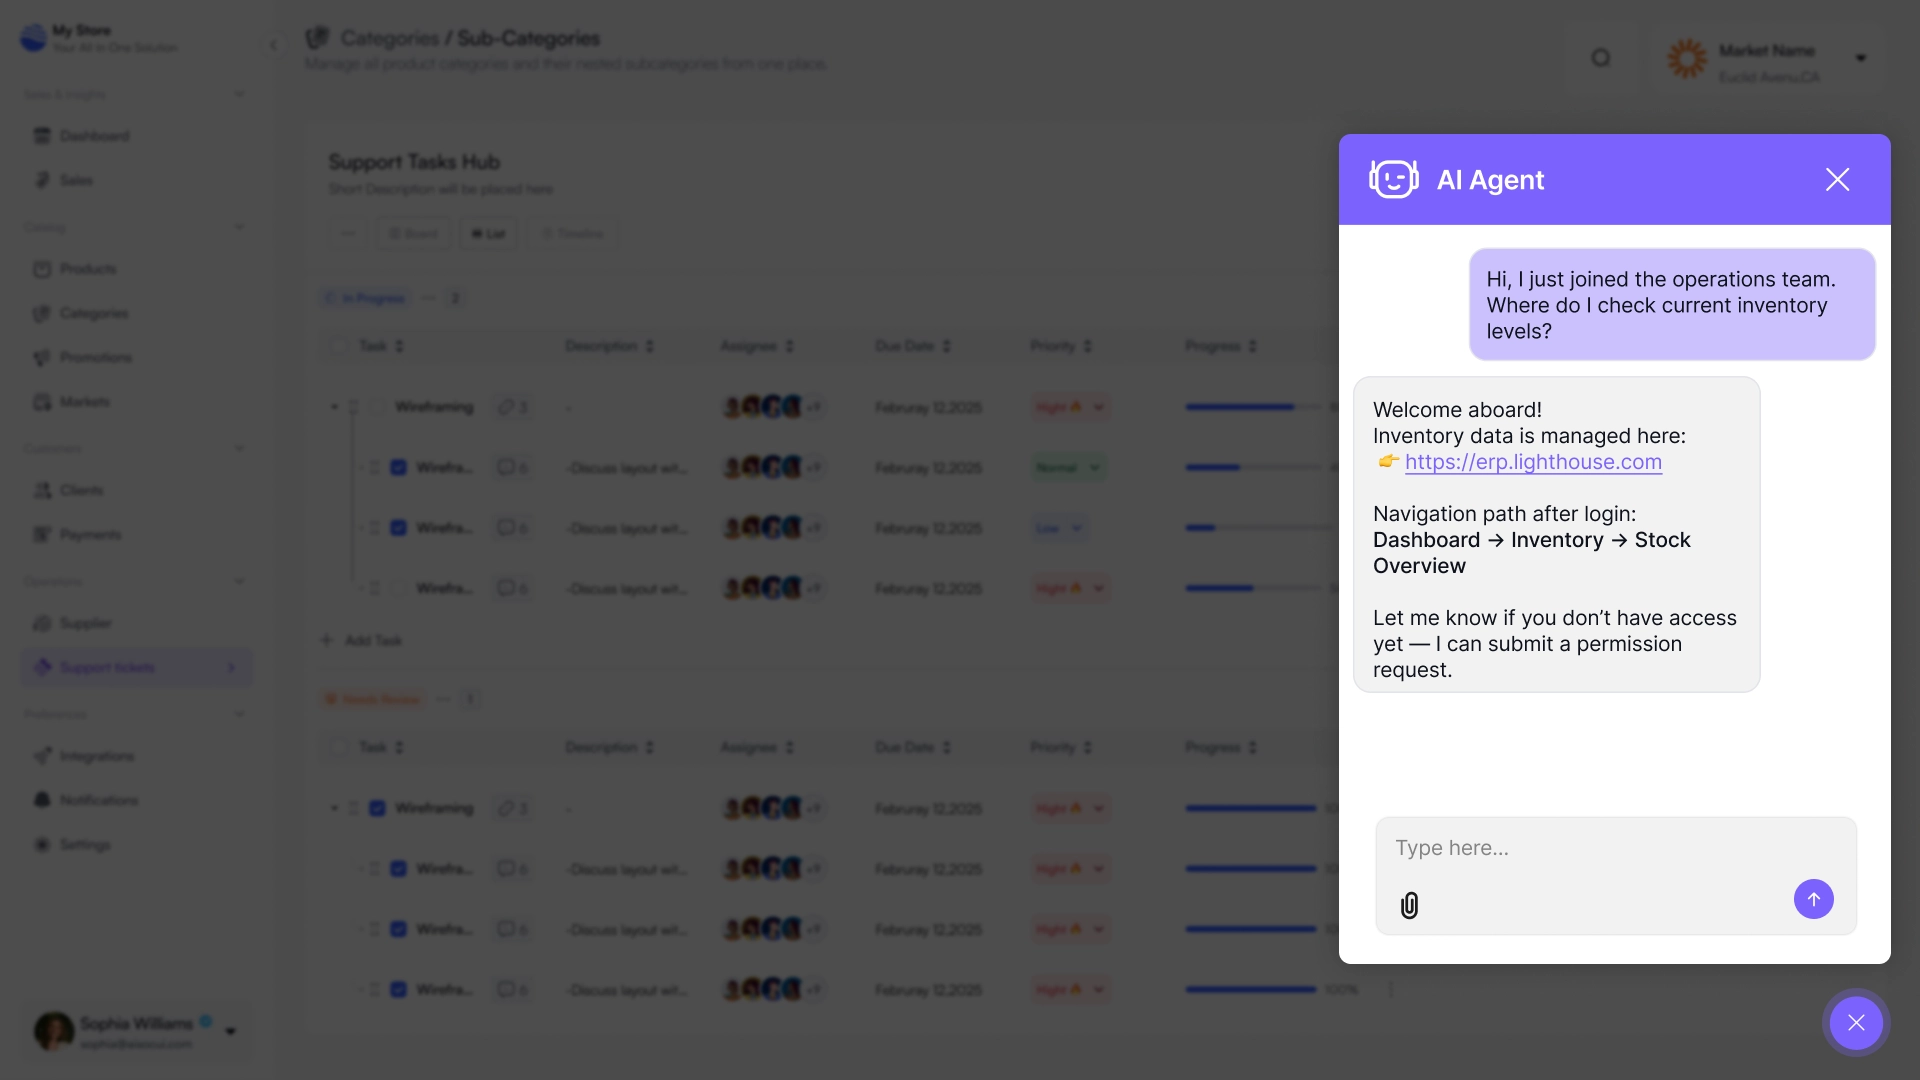This screenshot has width=1920, height=1080.
Task: Select all tasks via header checkbox
Action: point(339,346)
